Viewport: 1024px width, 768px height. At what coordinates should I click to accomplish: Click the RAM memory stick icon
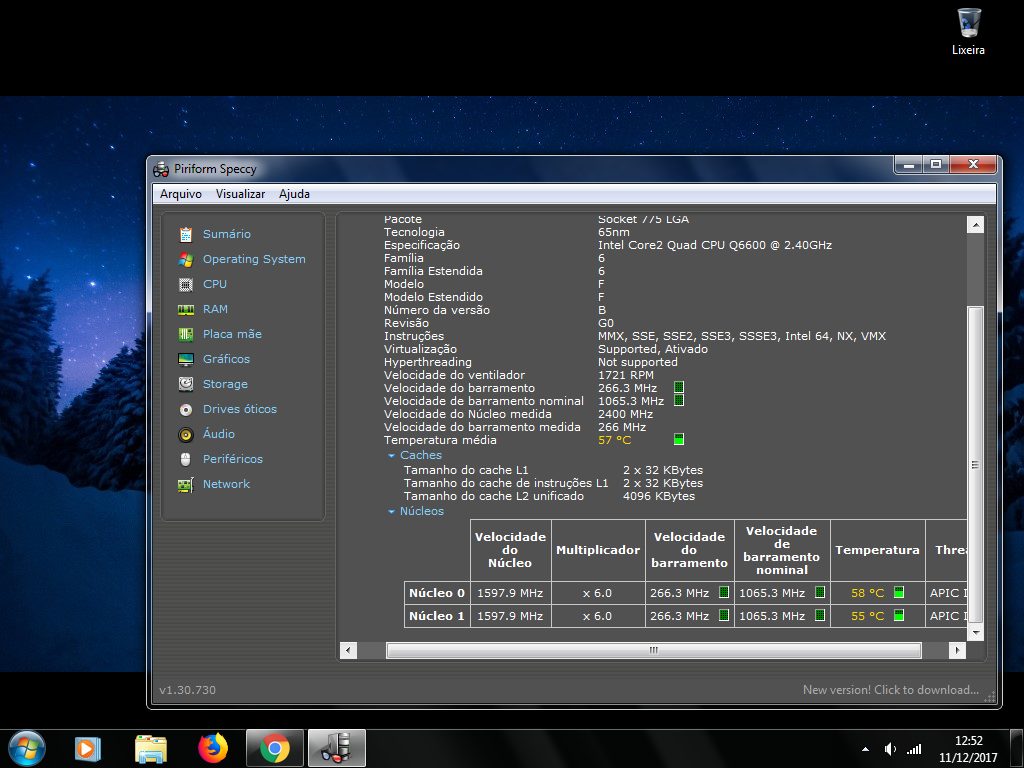coord(186,310)
